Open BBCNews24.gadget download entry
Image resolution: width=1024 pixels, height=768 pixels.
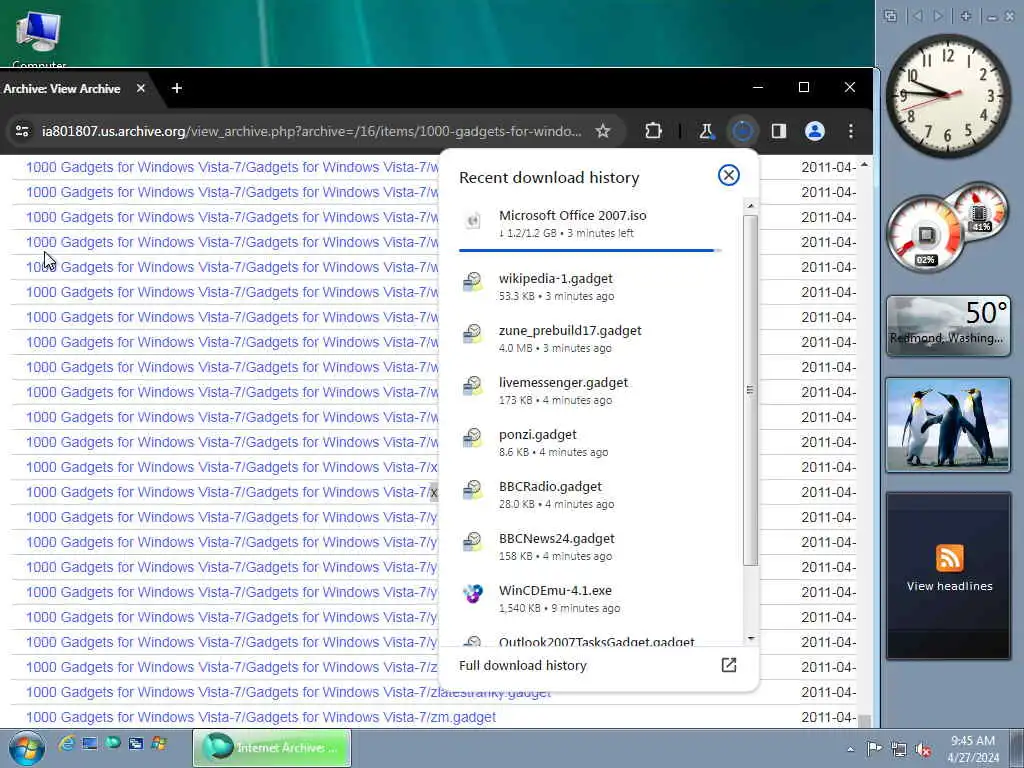pyautogui.click(x=590, y=547)
